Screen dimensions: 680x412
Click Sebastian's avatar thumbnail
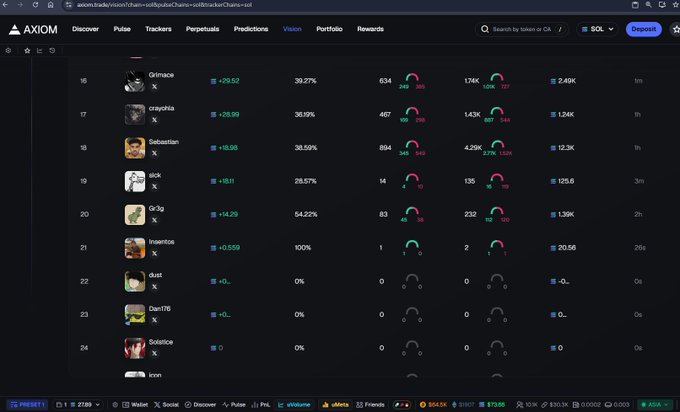pyautogui.click(x=135, y=148)
